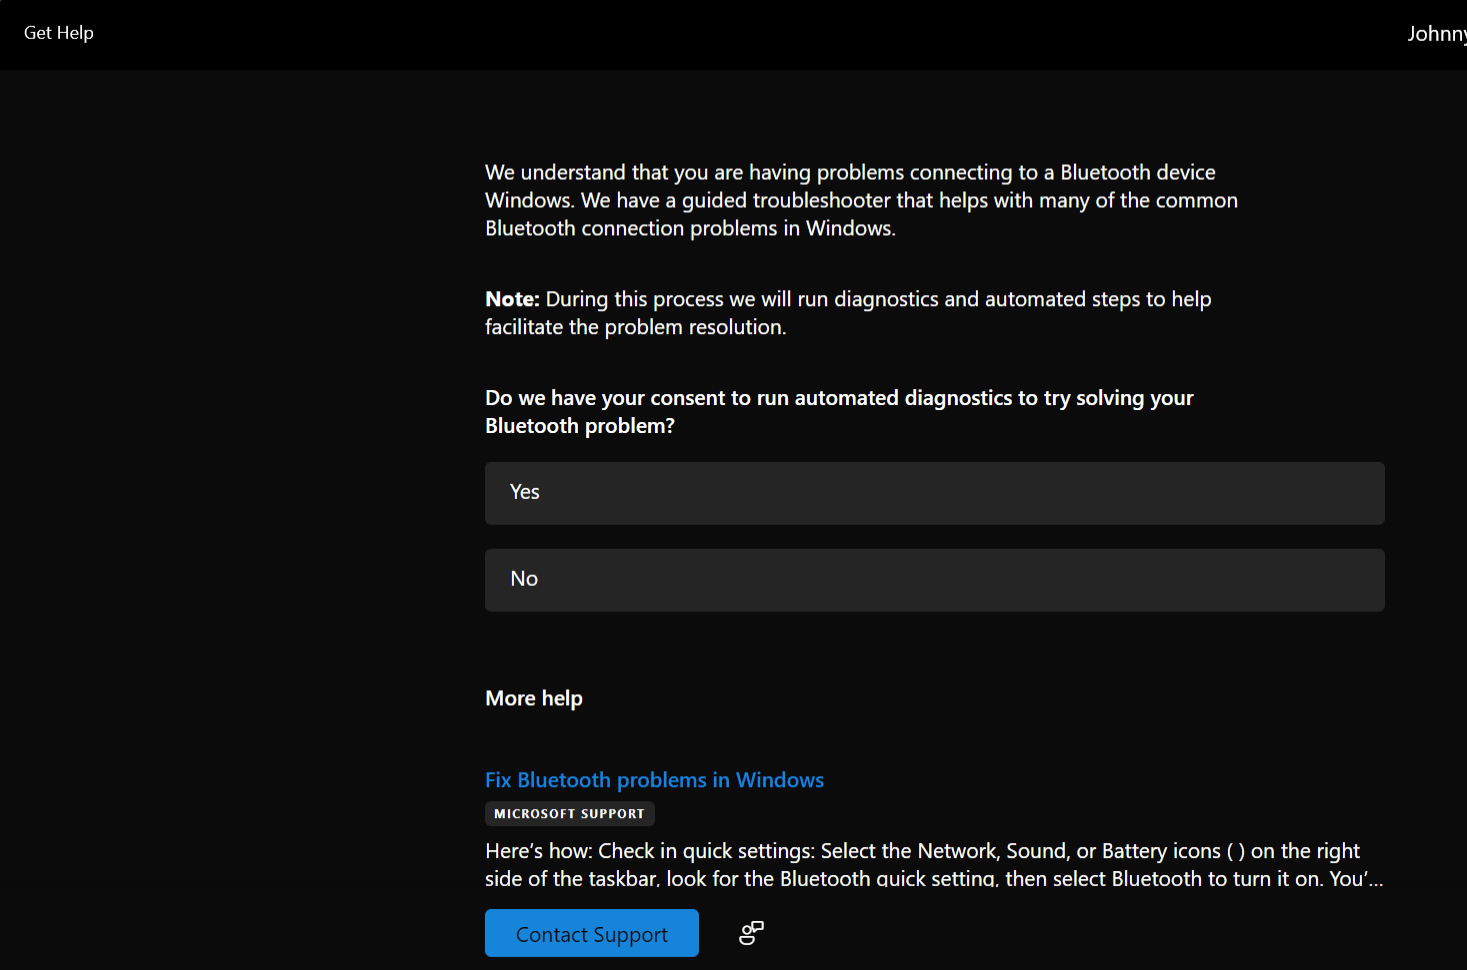
Task: Select No to decline automated diagnostics
Action: pyautogui.click(x=934, y=579)
